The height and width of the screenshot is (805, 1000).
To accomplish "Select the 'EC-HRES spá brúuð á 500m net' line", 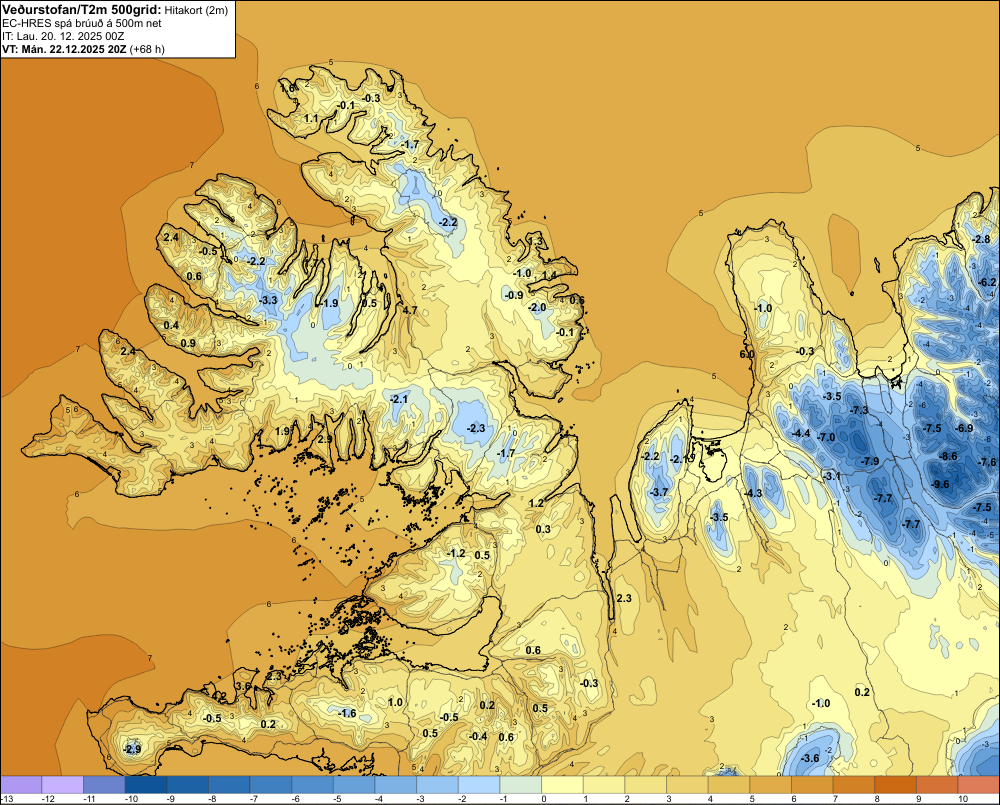I will [x=82, y=24].
